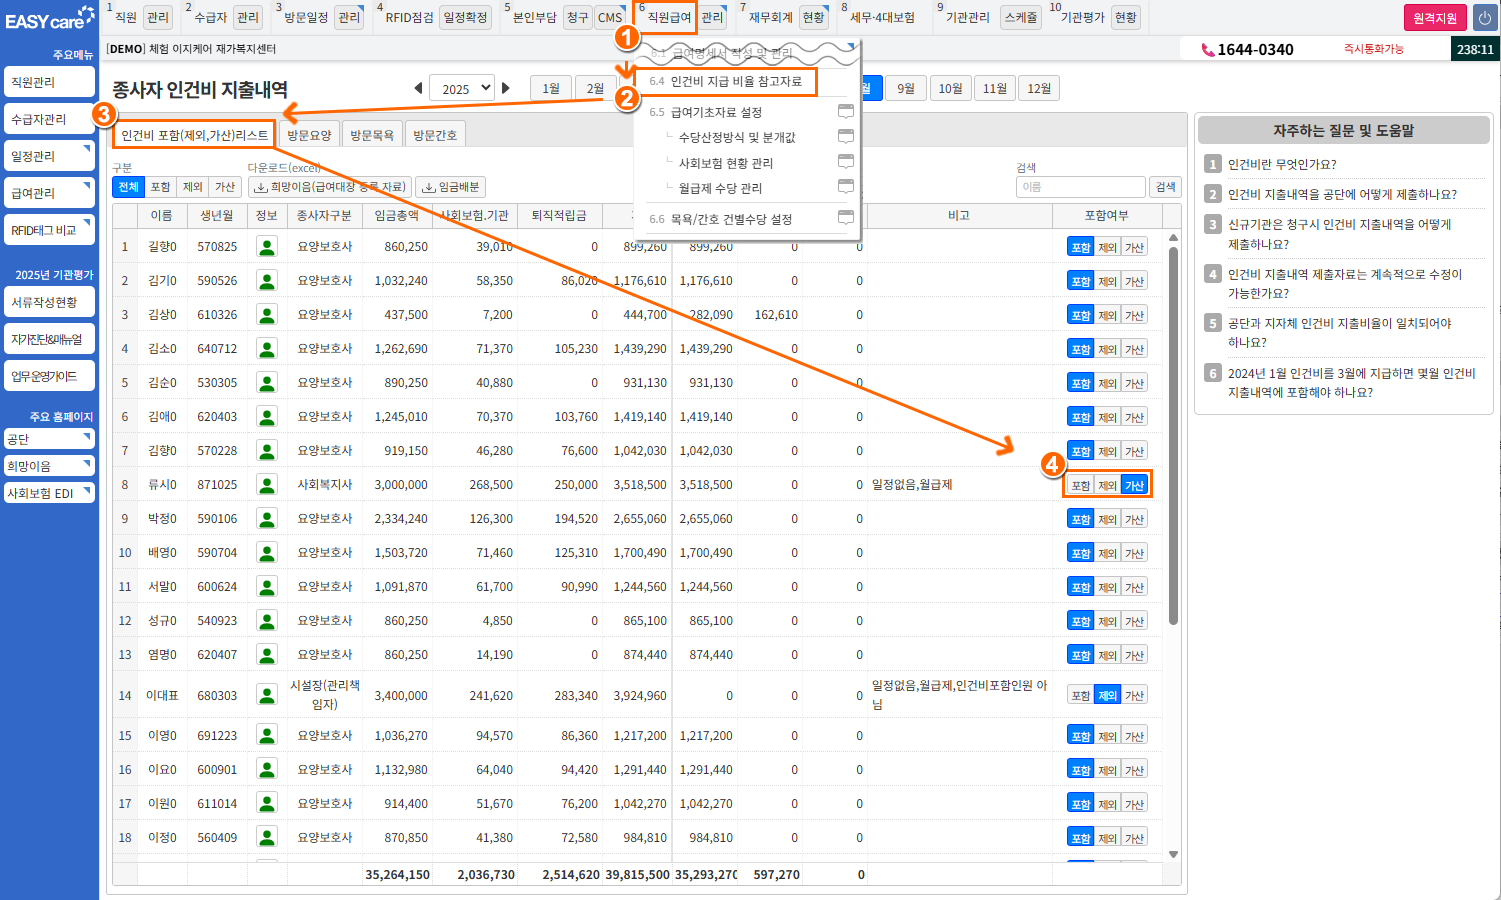The width and height of the screenshot is (1501, 900).
Task: Click new-window icon beside 월급제 수당 관리
Action: pos(845,187)
